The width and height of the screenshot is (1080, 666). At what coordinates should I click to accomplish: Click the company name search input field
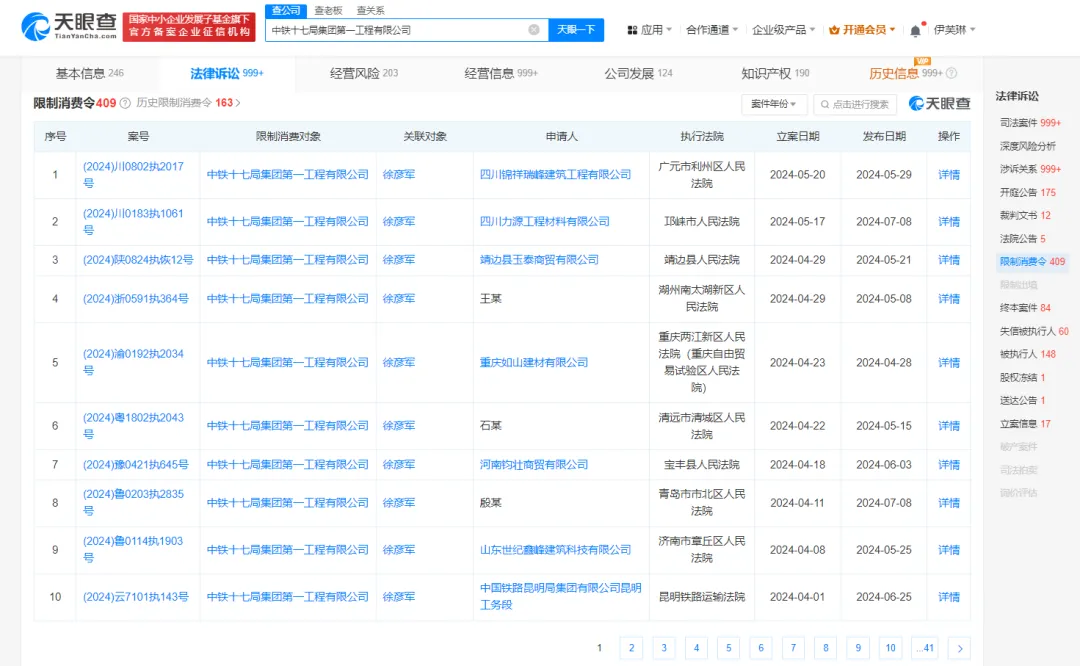[395, 30]
